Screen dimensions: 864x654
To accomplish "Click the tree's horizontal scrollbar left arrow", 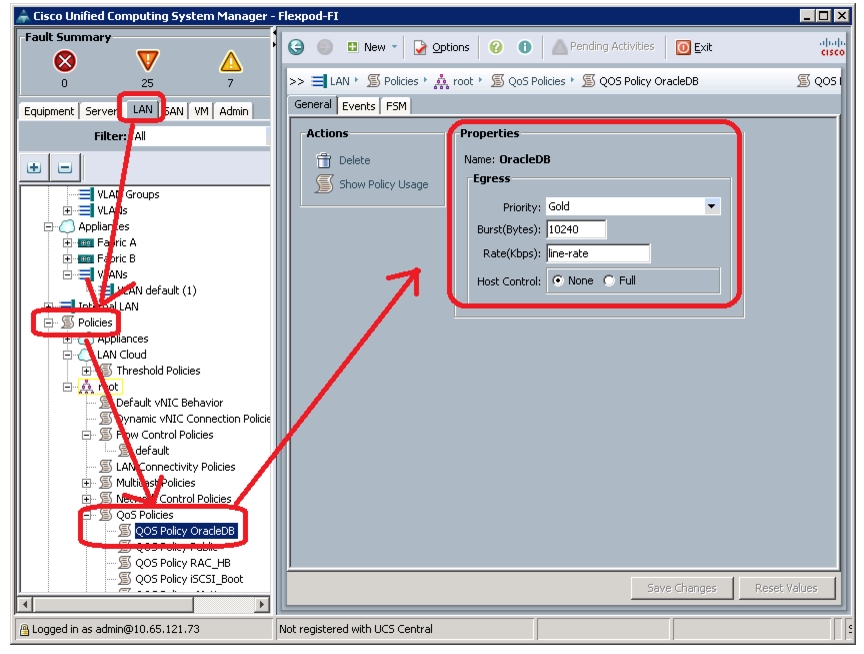I will 25,604.
